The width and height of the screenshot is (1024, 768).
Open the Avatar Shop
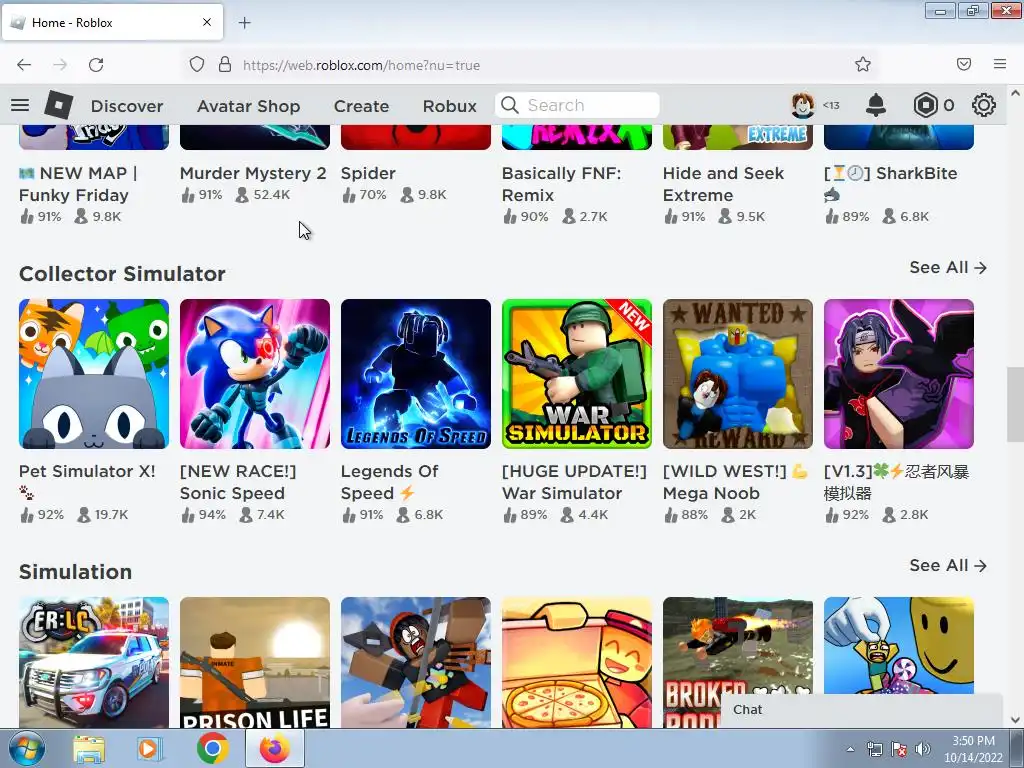[x=248, y=106]
